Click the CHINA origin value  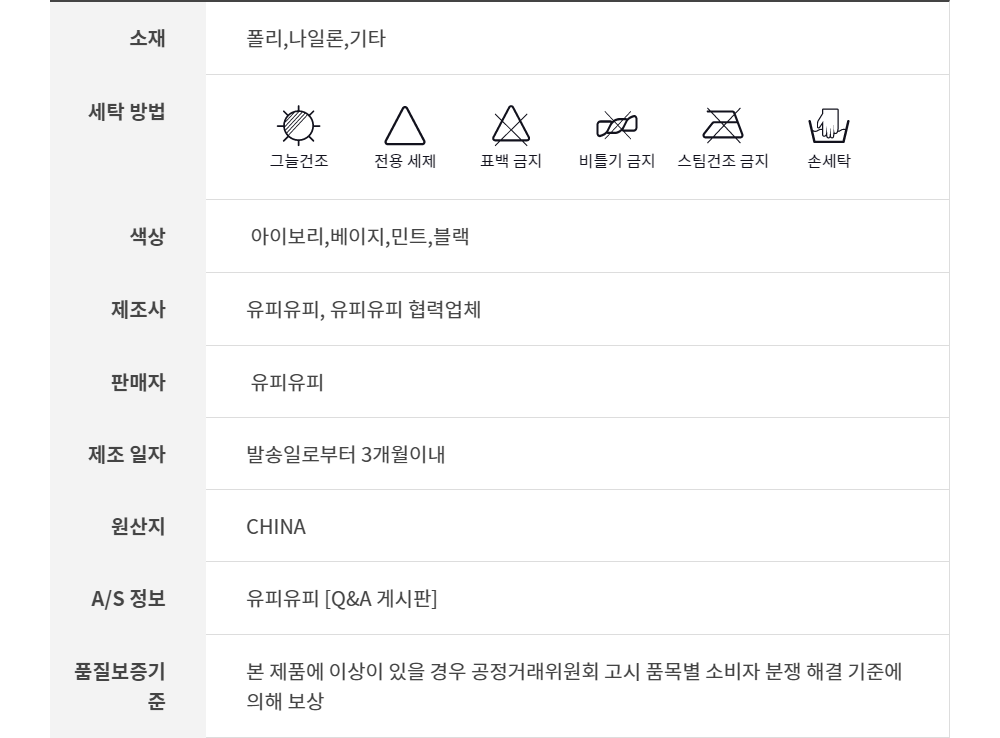click(x=276, y=527)
